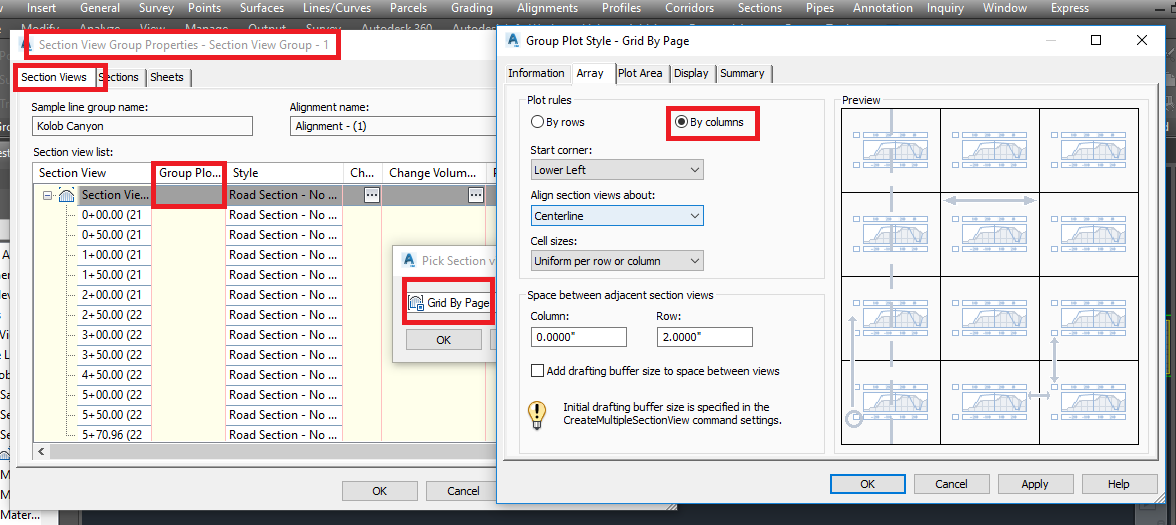Click the Grid By Page style icon

point(416,303)
